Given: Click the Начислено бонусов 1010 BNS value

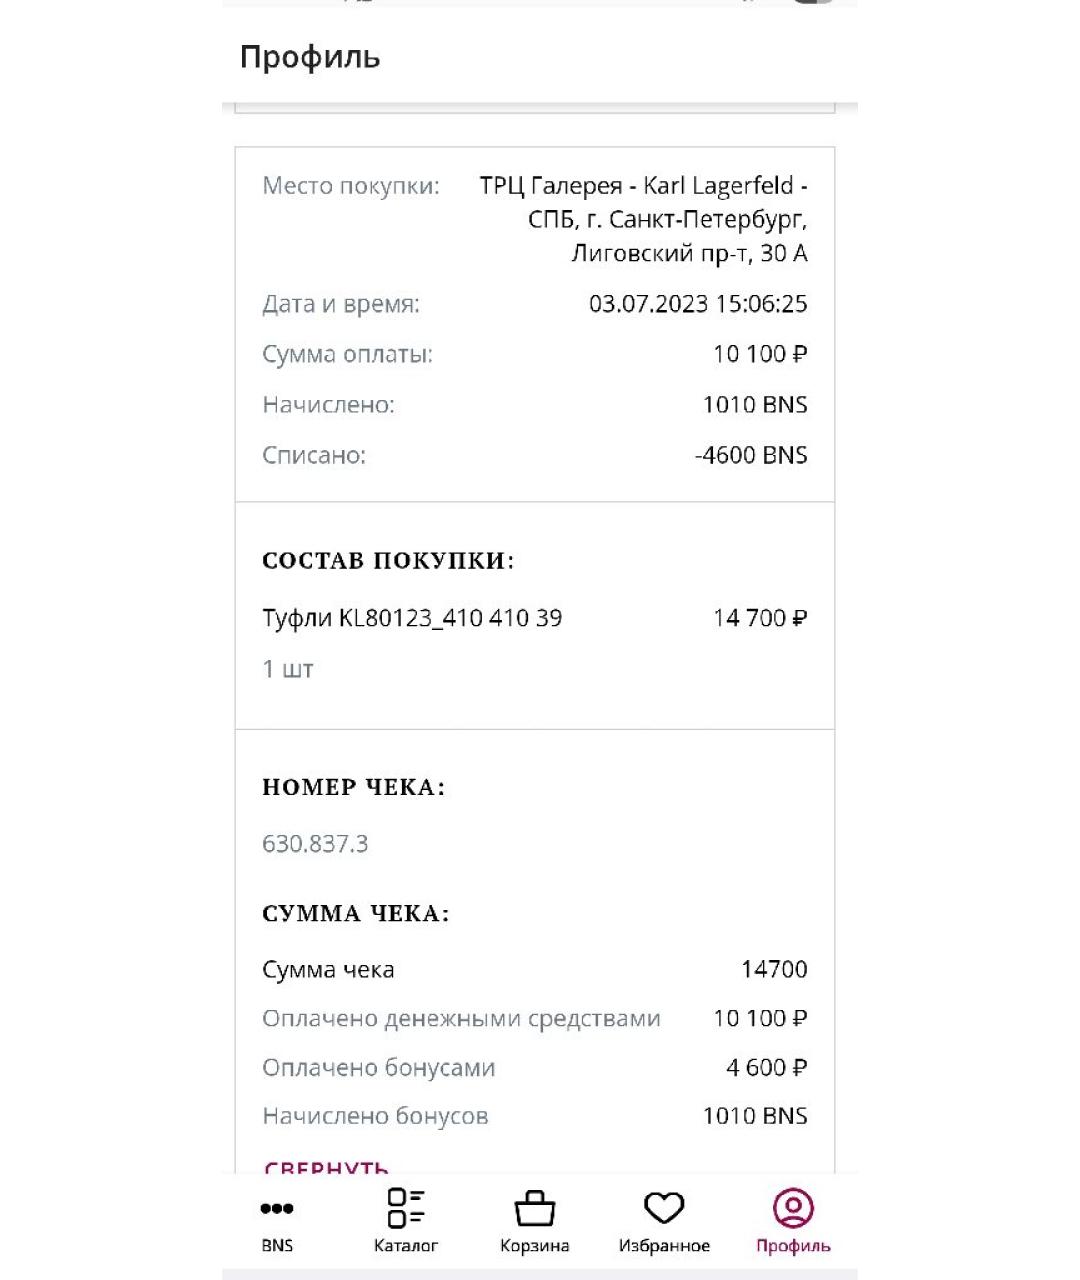Looking at the screenshot, I should coord(755,1116).
